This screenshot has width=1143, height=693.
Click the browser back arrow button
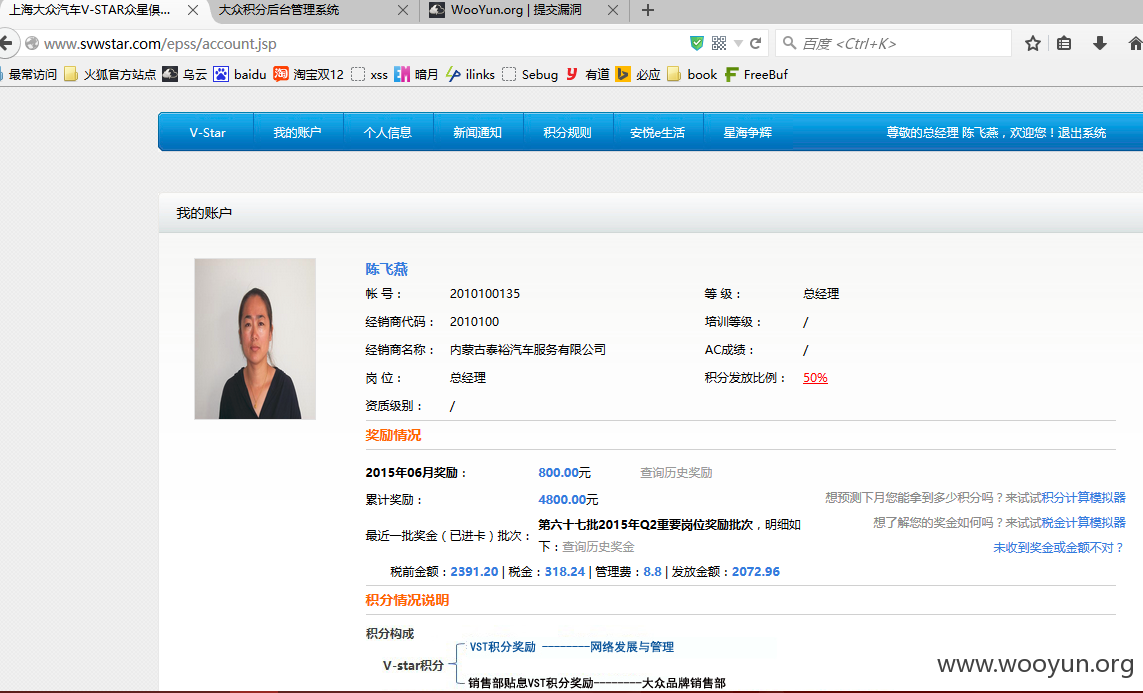tap(6, 44)
